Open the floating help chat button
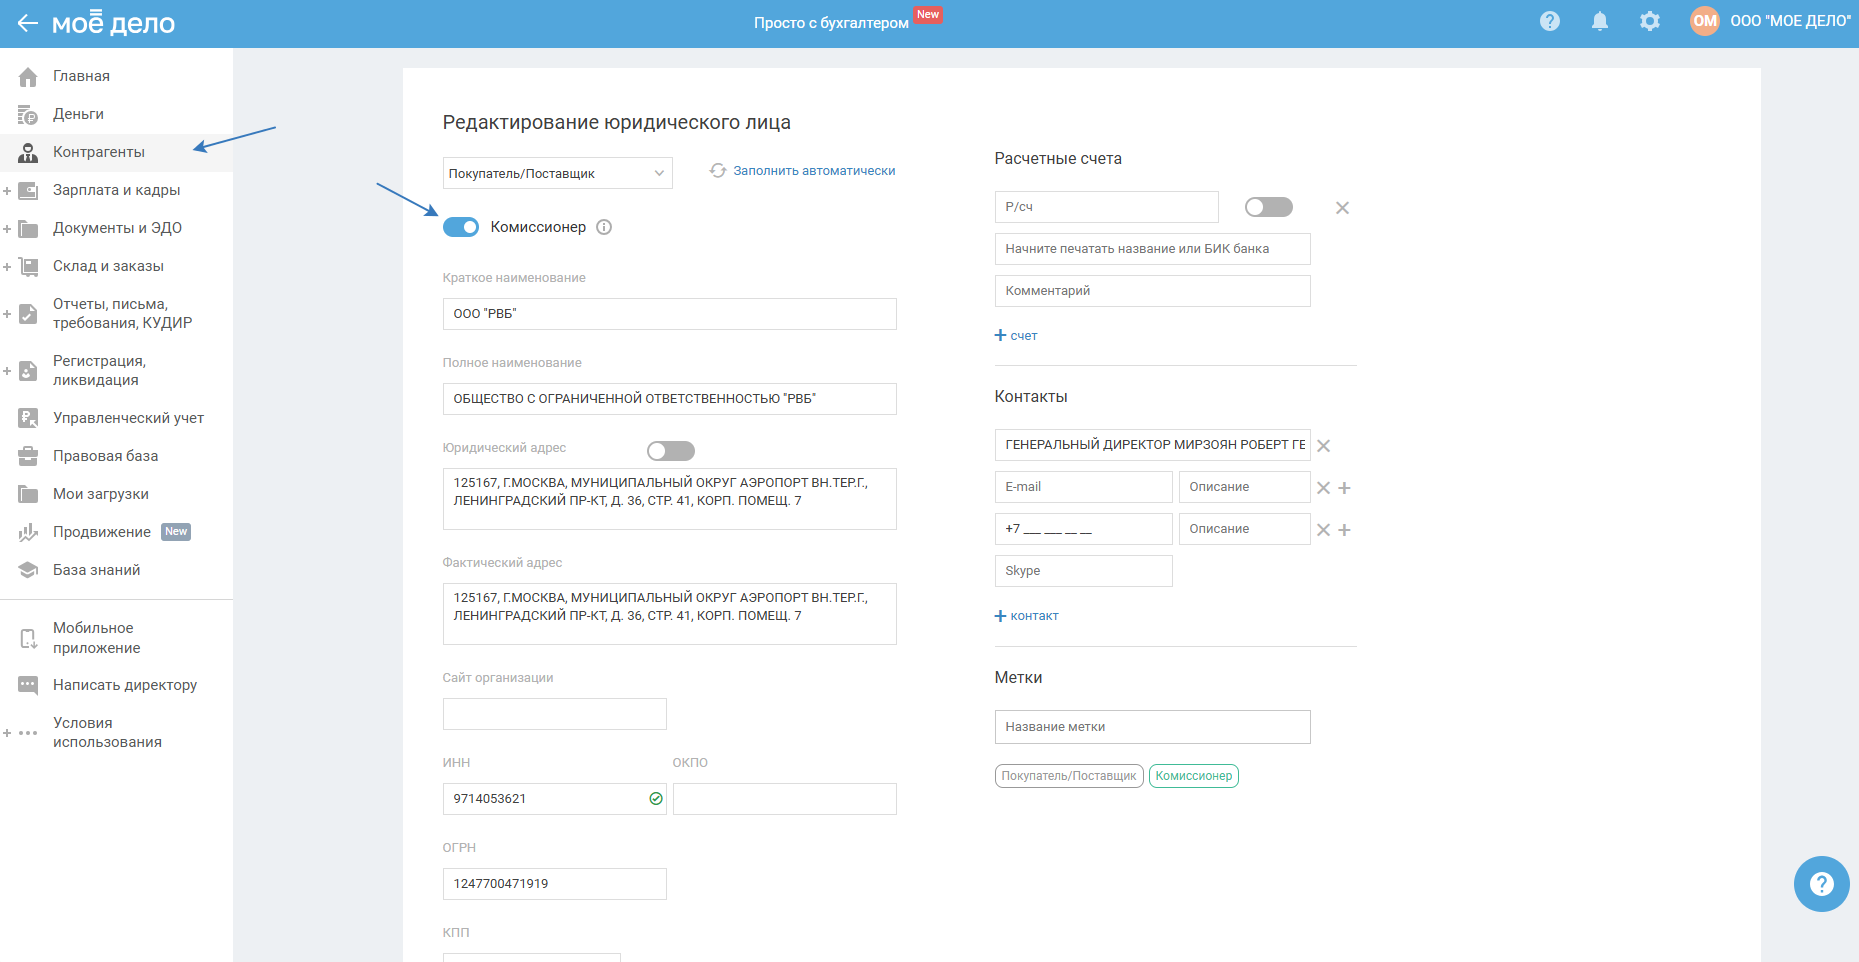The image size is (1859, 962). (1821, 884)
